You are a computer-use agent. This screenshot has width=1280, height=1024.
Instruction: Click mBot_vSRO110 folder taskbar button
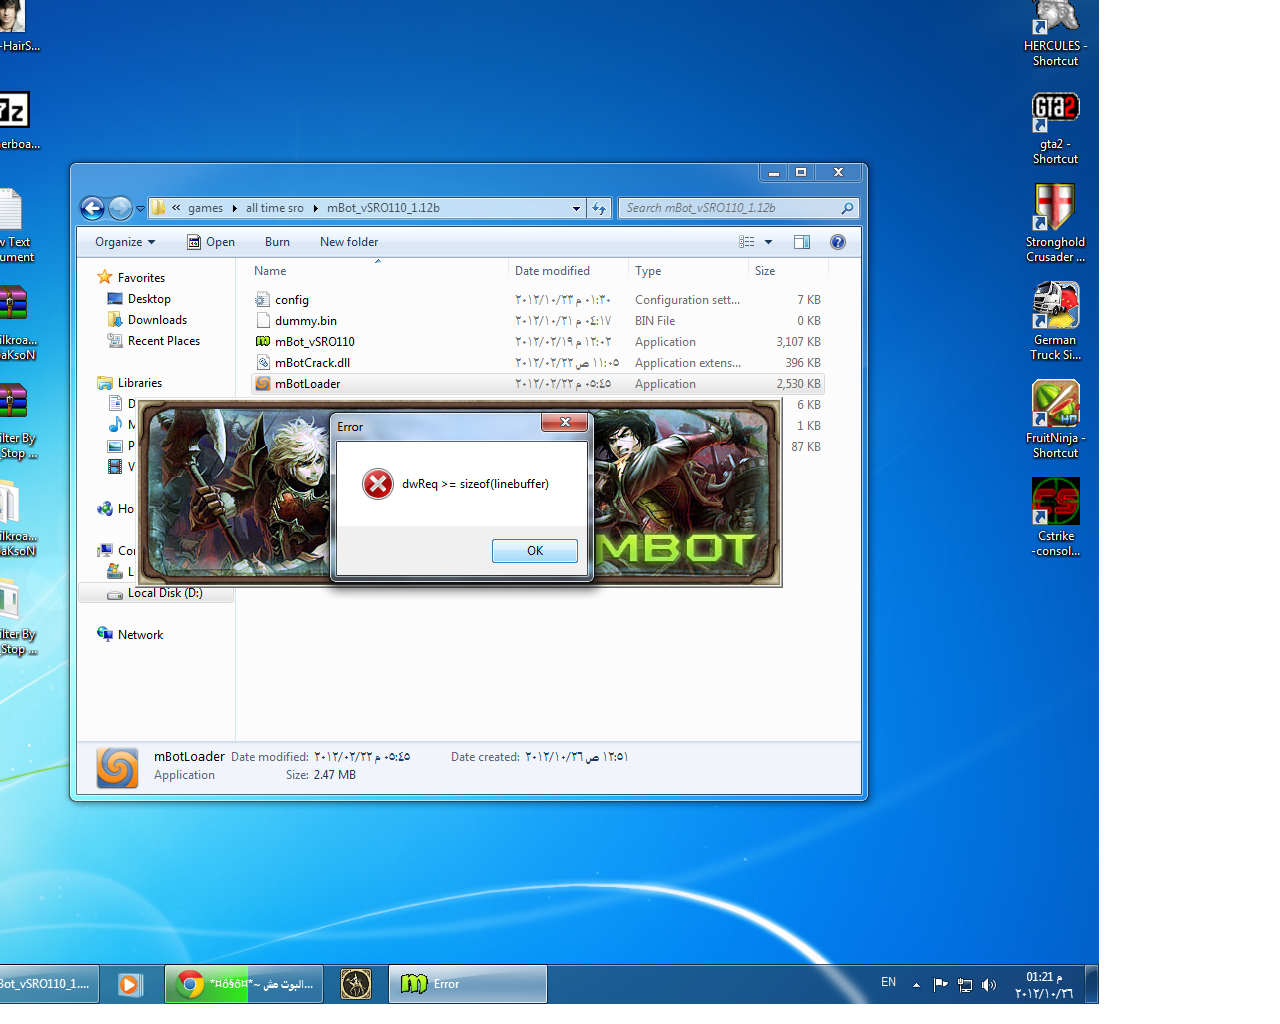point(48,984)
